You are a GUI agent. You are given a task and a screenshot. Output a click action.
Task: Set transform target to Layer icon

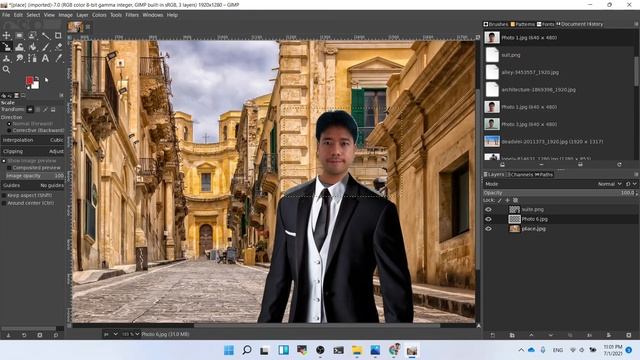30,109
